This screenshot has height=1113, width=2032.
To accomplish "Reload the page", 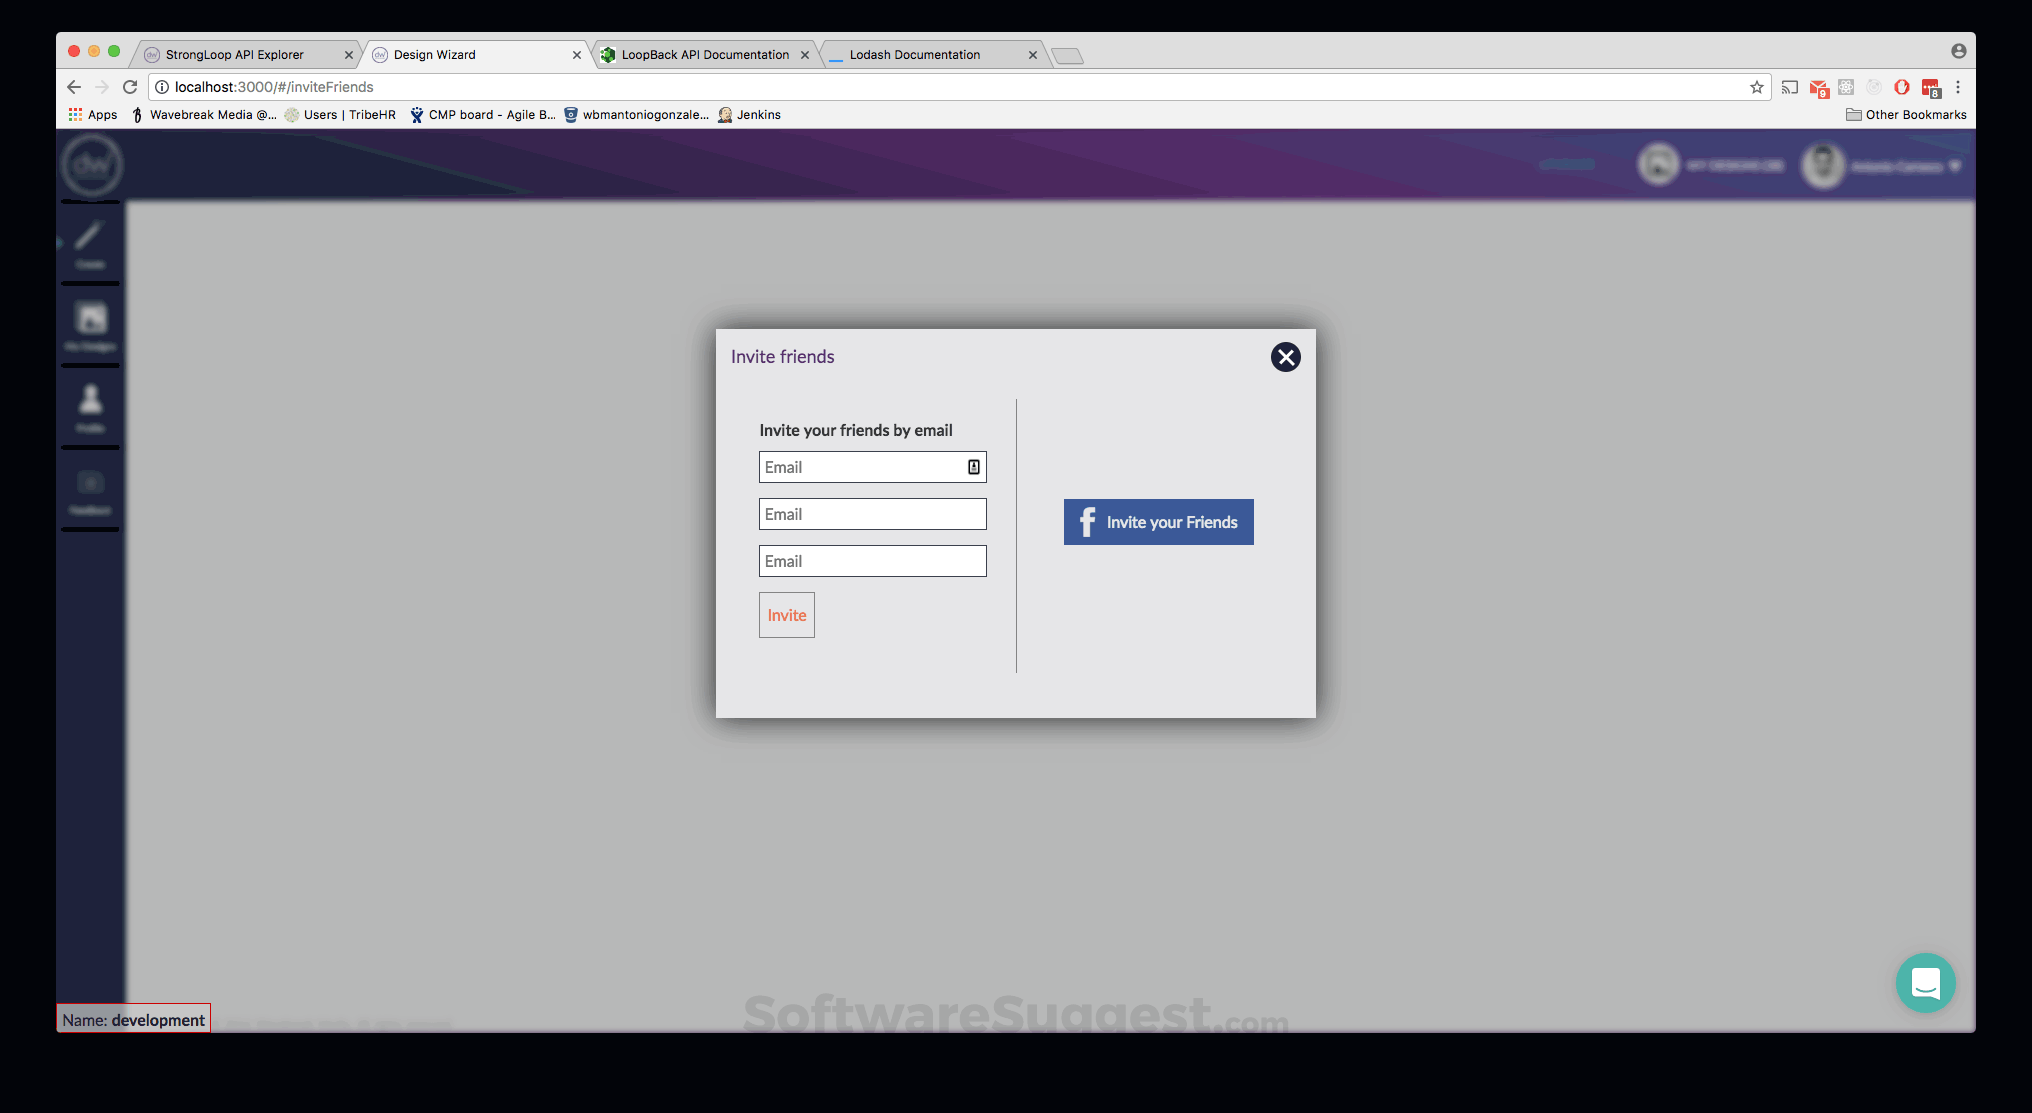I will click(130, 87).
